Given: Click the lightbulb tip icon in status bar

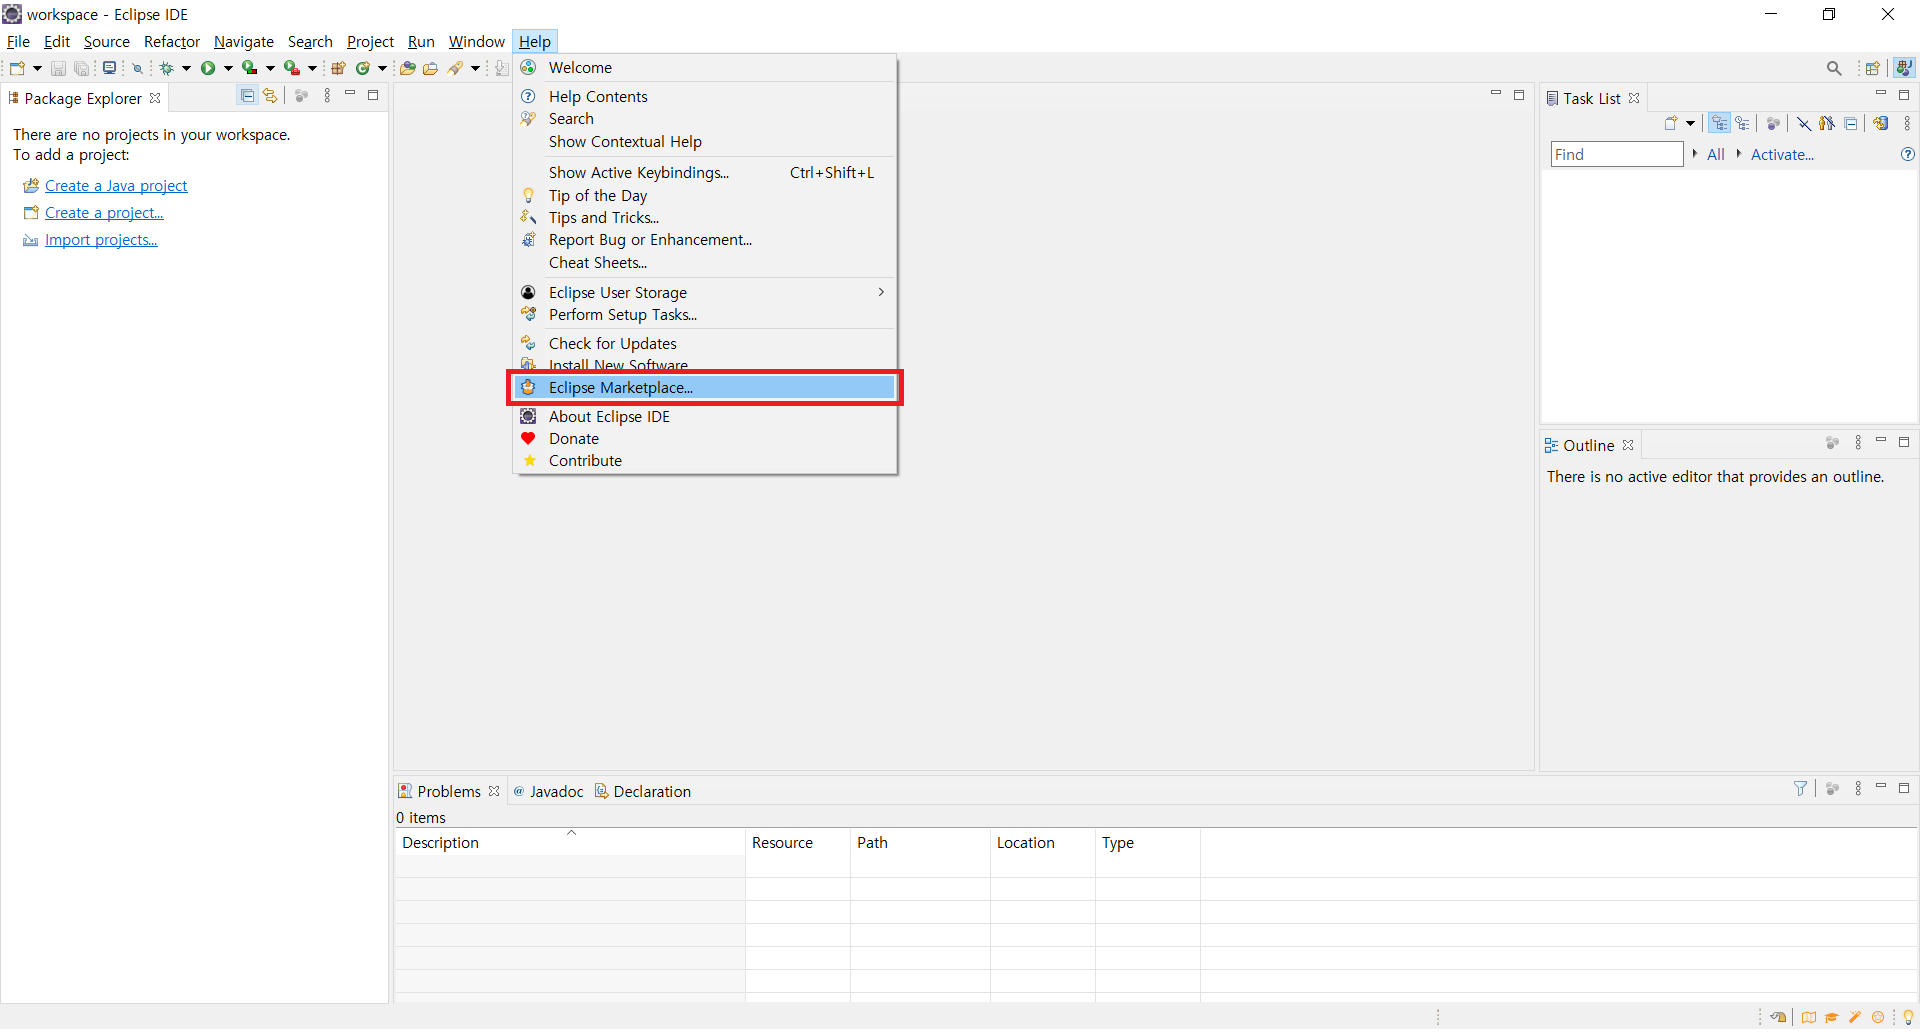Looking at the screenshot, I should click(1908, 1017).
